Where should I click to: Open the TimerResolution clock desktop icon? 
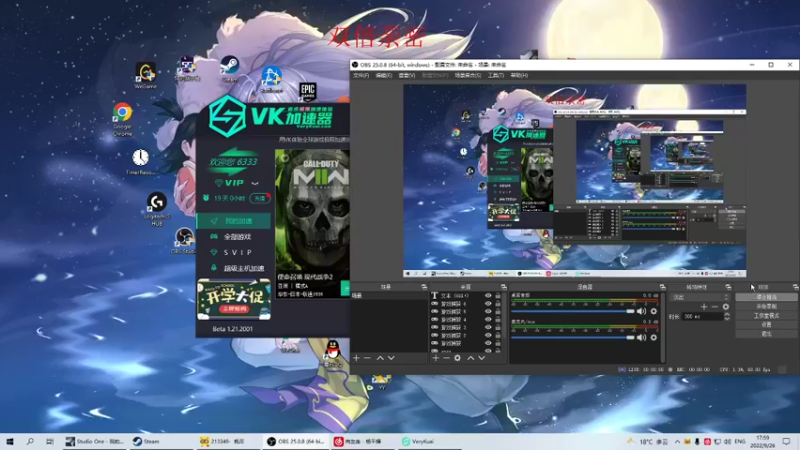click(x=140, y=162)
